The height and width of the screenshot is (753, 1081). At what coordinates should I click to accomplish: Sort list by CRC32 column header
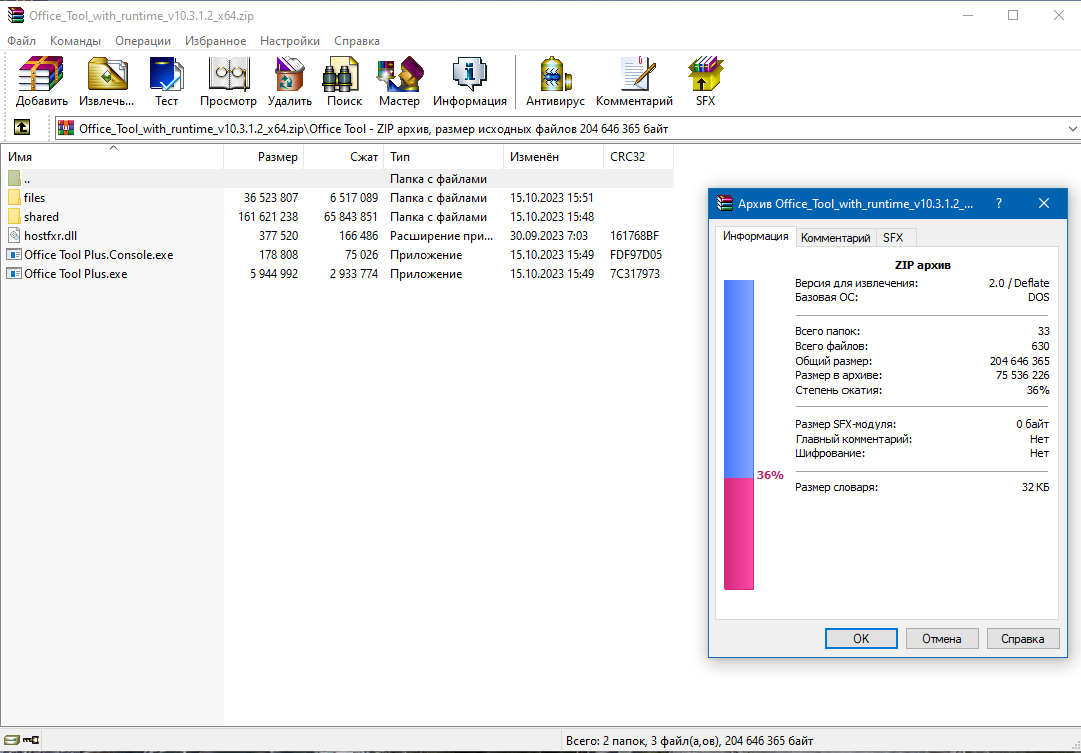tap(638, 157)
